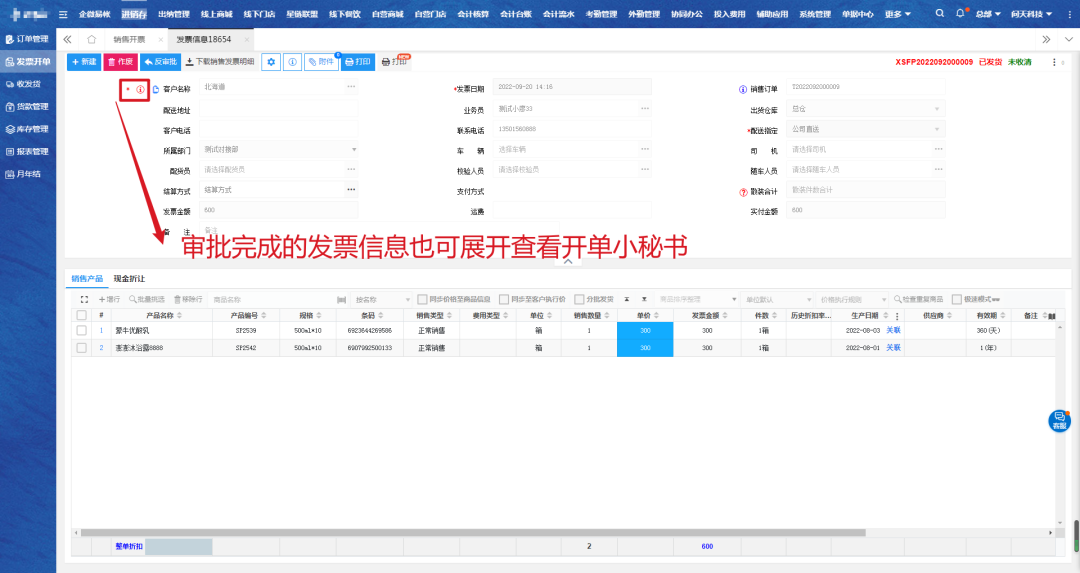Switch to the 现金折让 tab
1080x573 pixels.
pyautogui.click(x=129, y=278)
